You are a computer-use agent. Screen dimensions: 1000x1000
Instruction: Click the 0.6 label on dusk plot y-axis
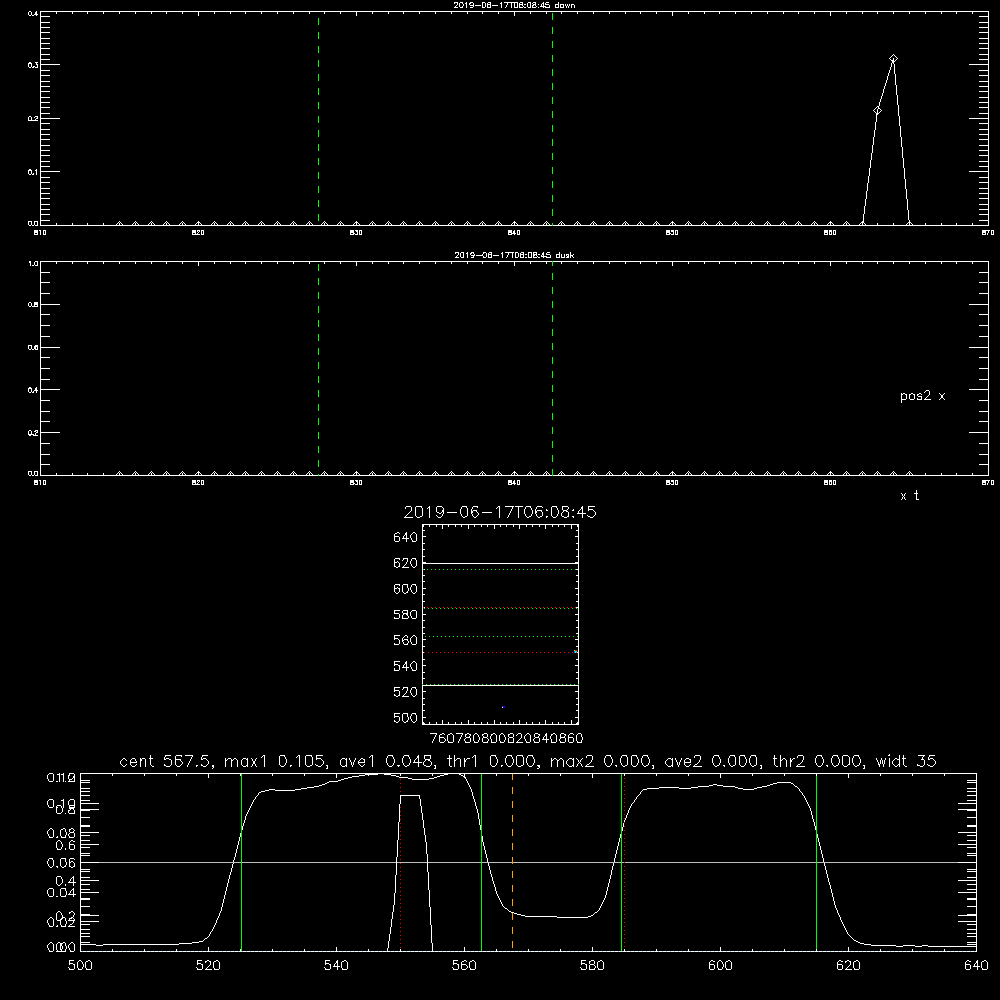pyautogui.click(x=33, y=348)
